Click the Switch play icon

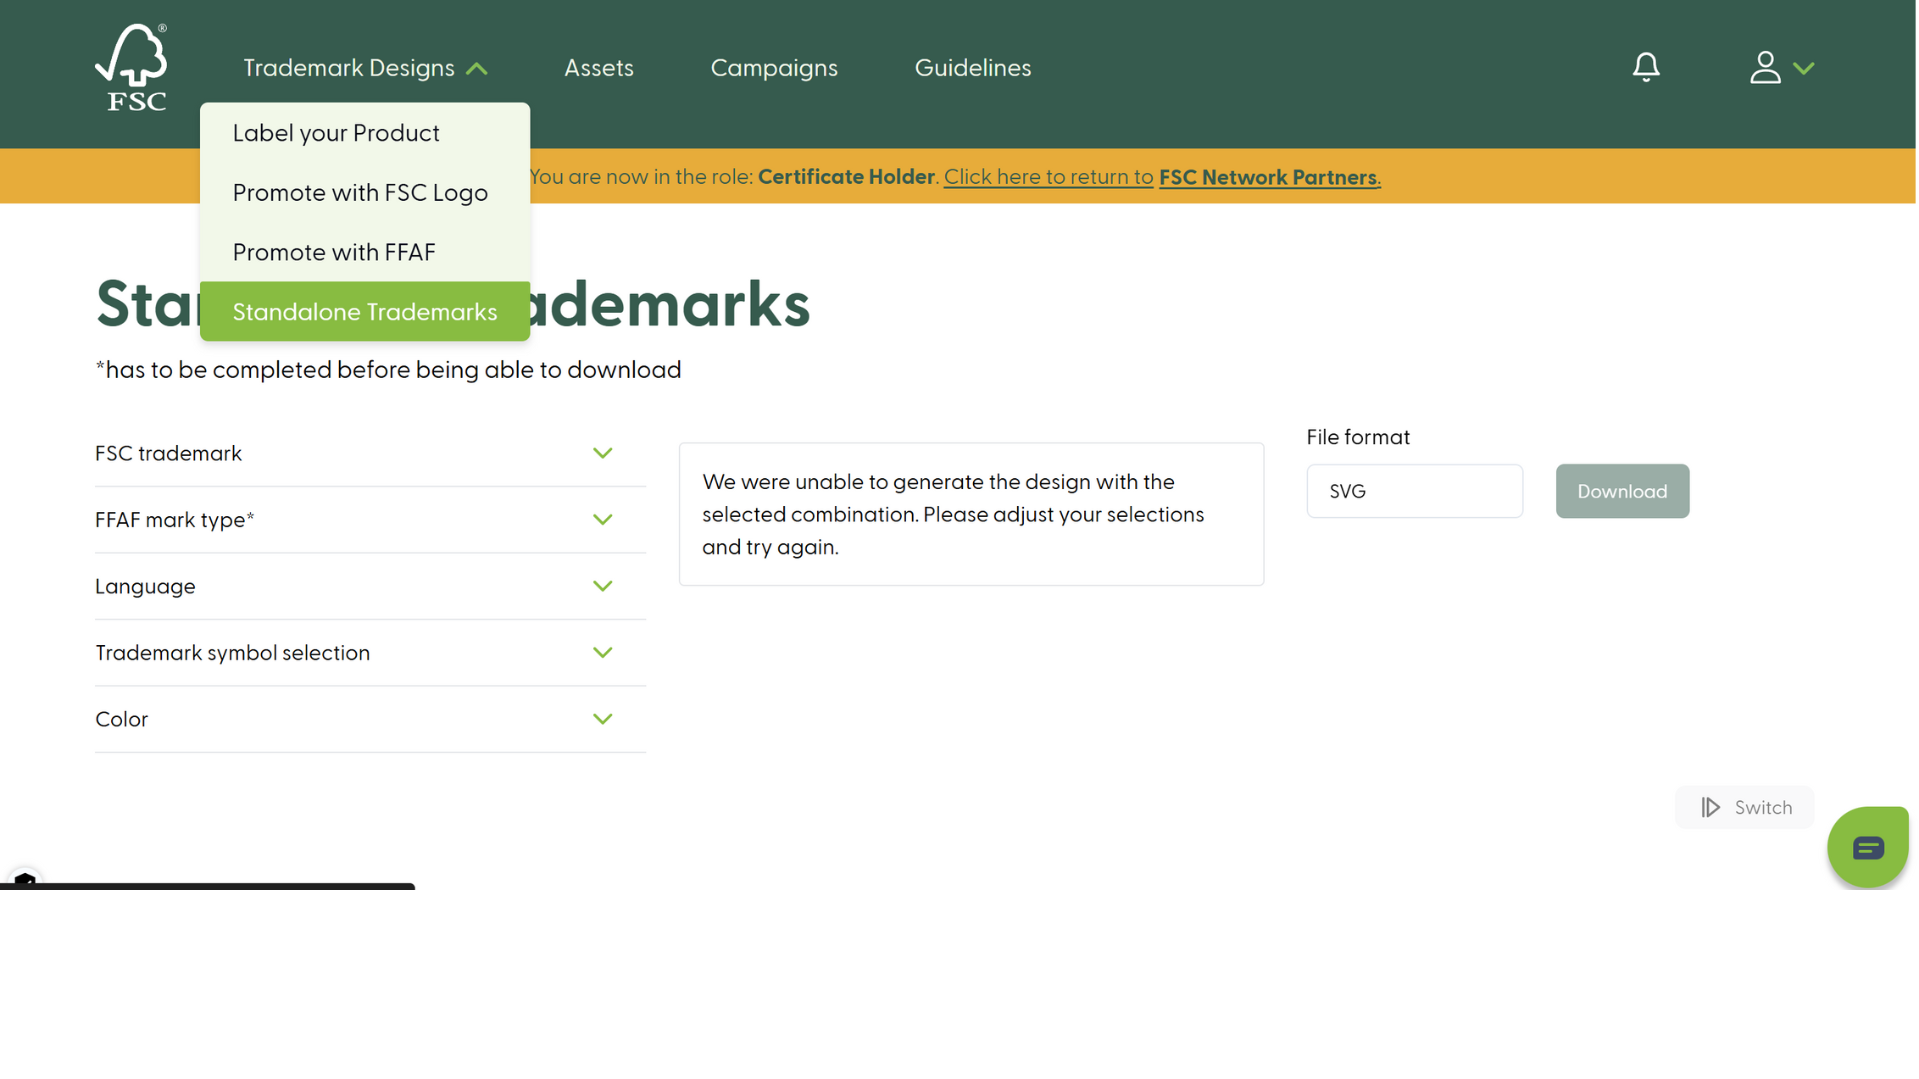click(1710, 807)
